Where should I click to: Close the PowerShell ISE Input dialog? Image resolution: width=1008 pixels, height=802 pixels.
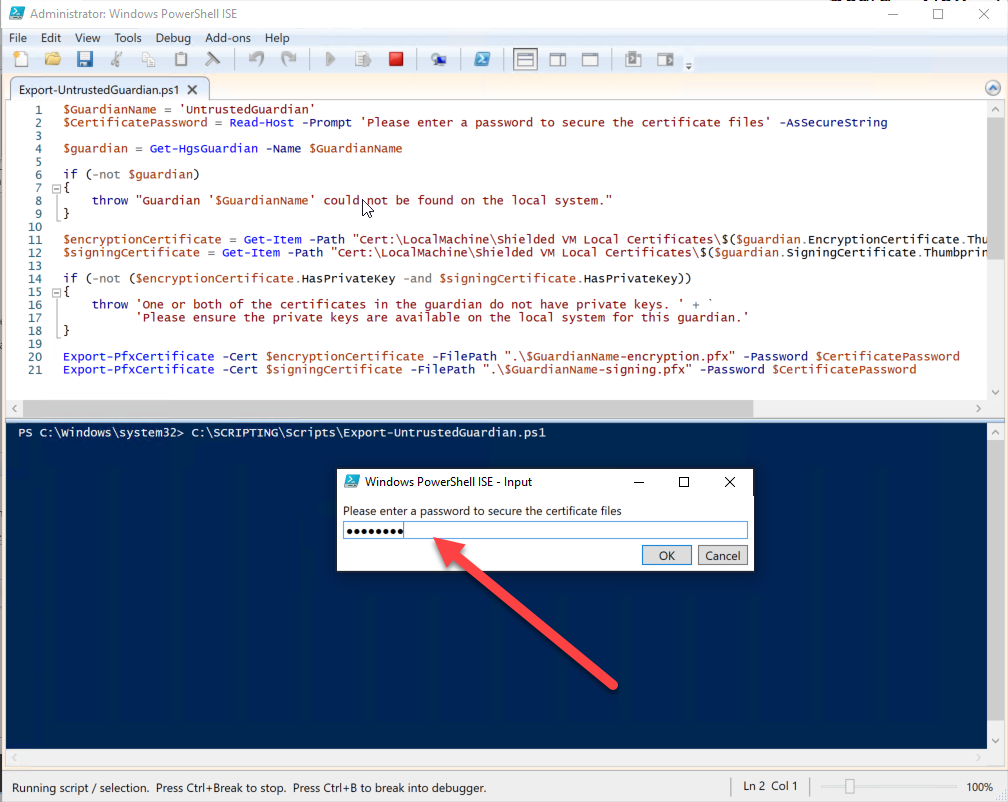(x=730, y=482)
